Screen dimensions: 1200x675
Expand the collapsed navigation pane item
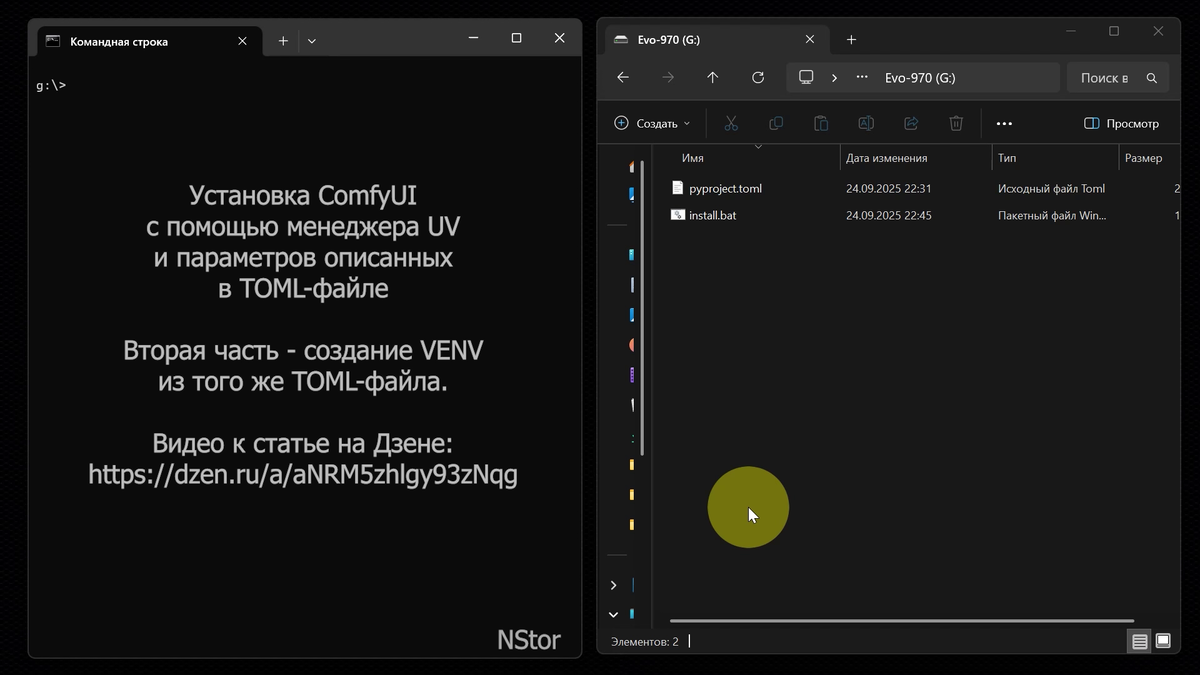click(614, 585)
